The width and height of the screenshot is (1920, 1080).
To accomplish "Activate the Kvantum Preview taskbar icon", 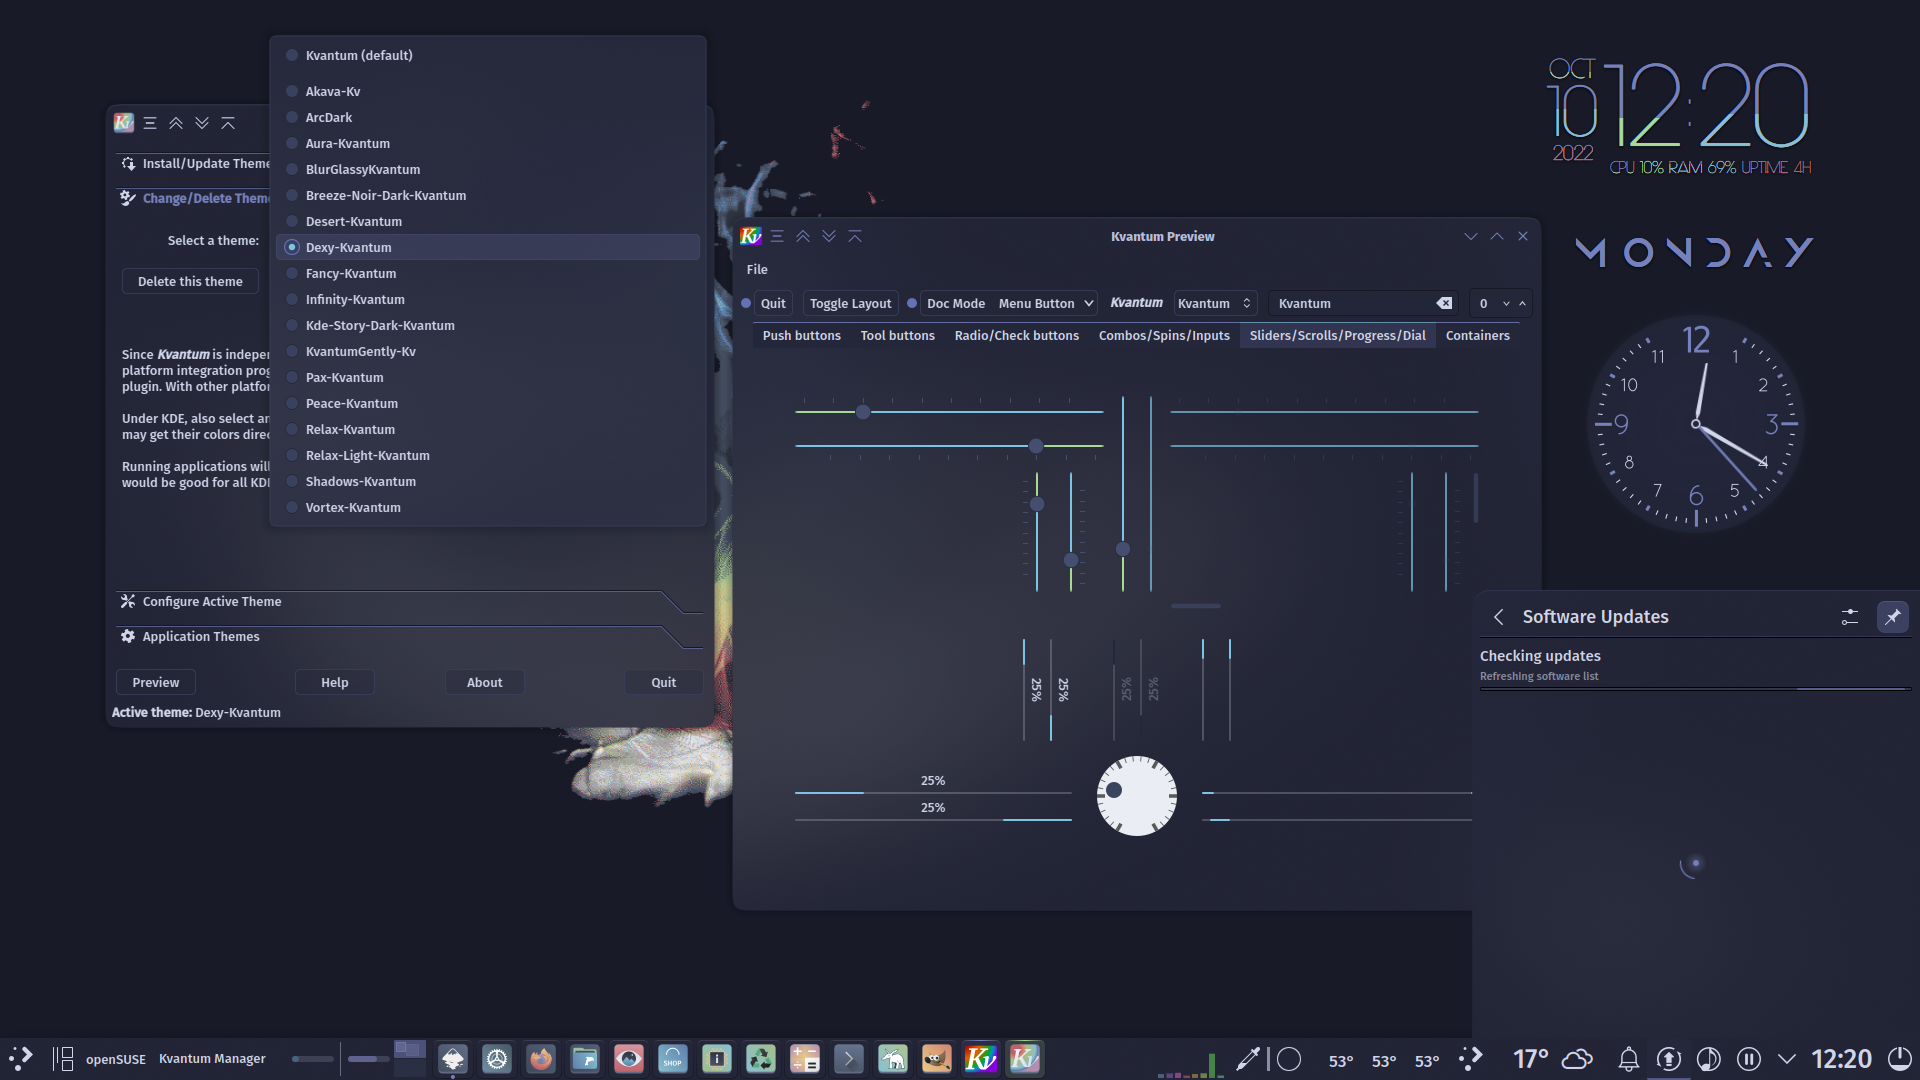I will 1025,1058.
